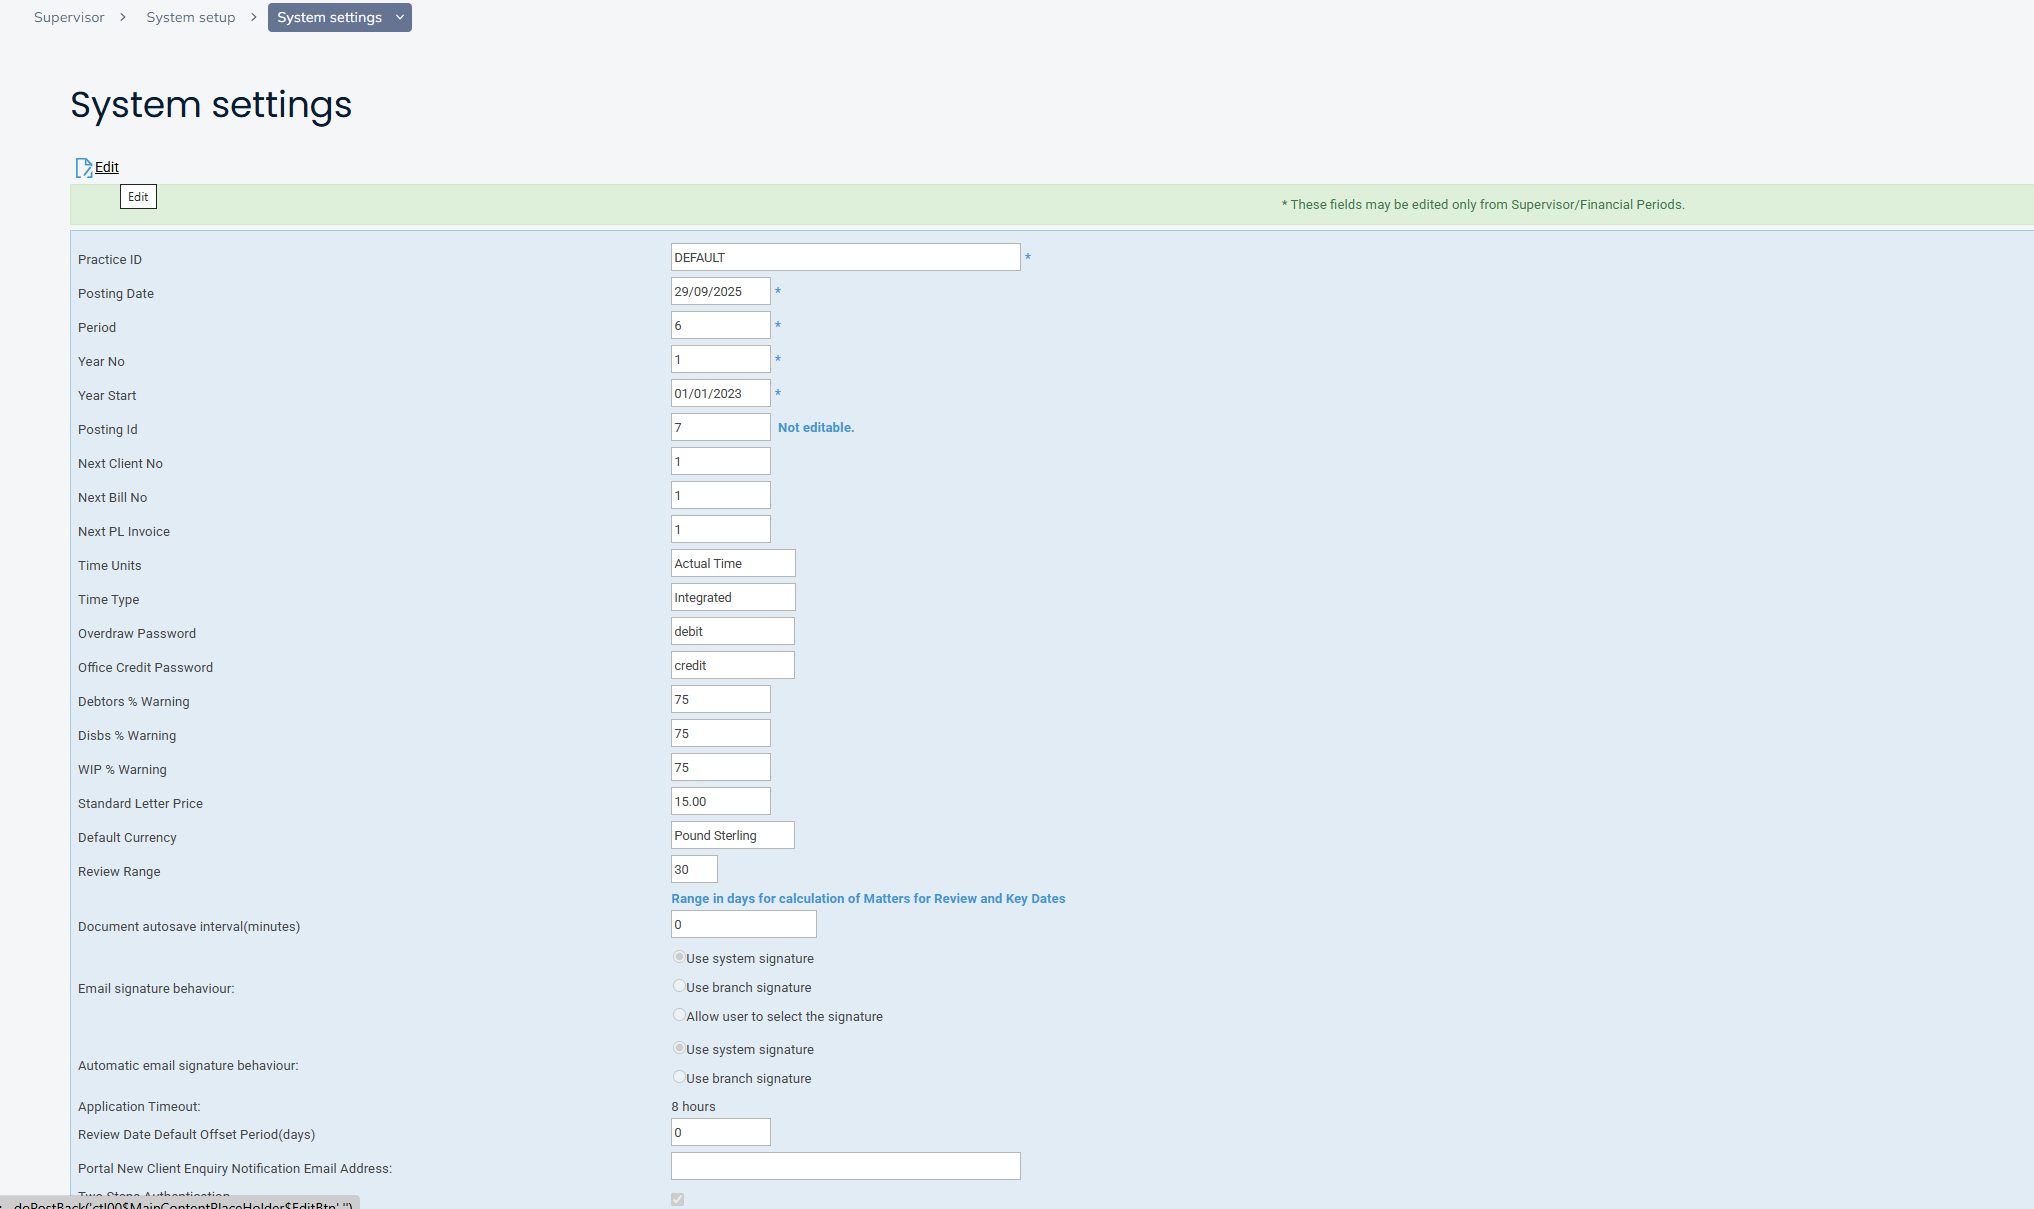Select email 'Use branch signature' radio option
This screenshot has width=2034, height=1209.
pyautogui.click(x=679, y=986)
